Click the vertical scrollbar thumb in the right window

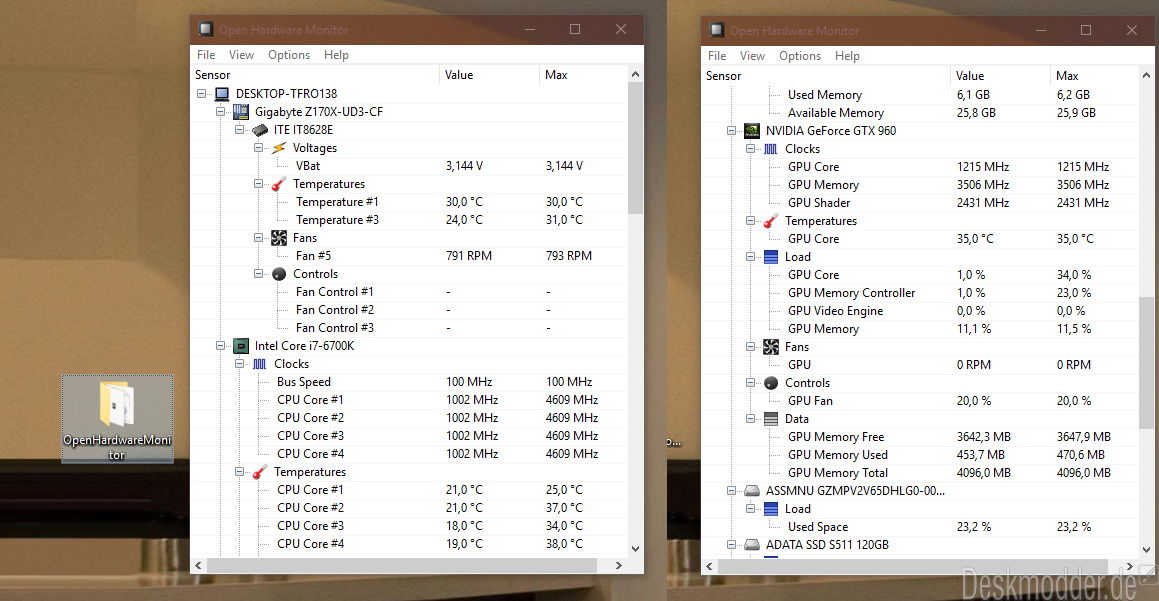1146,364
